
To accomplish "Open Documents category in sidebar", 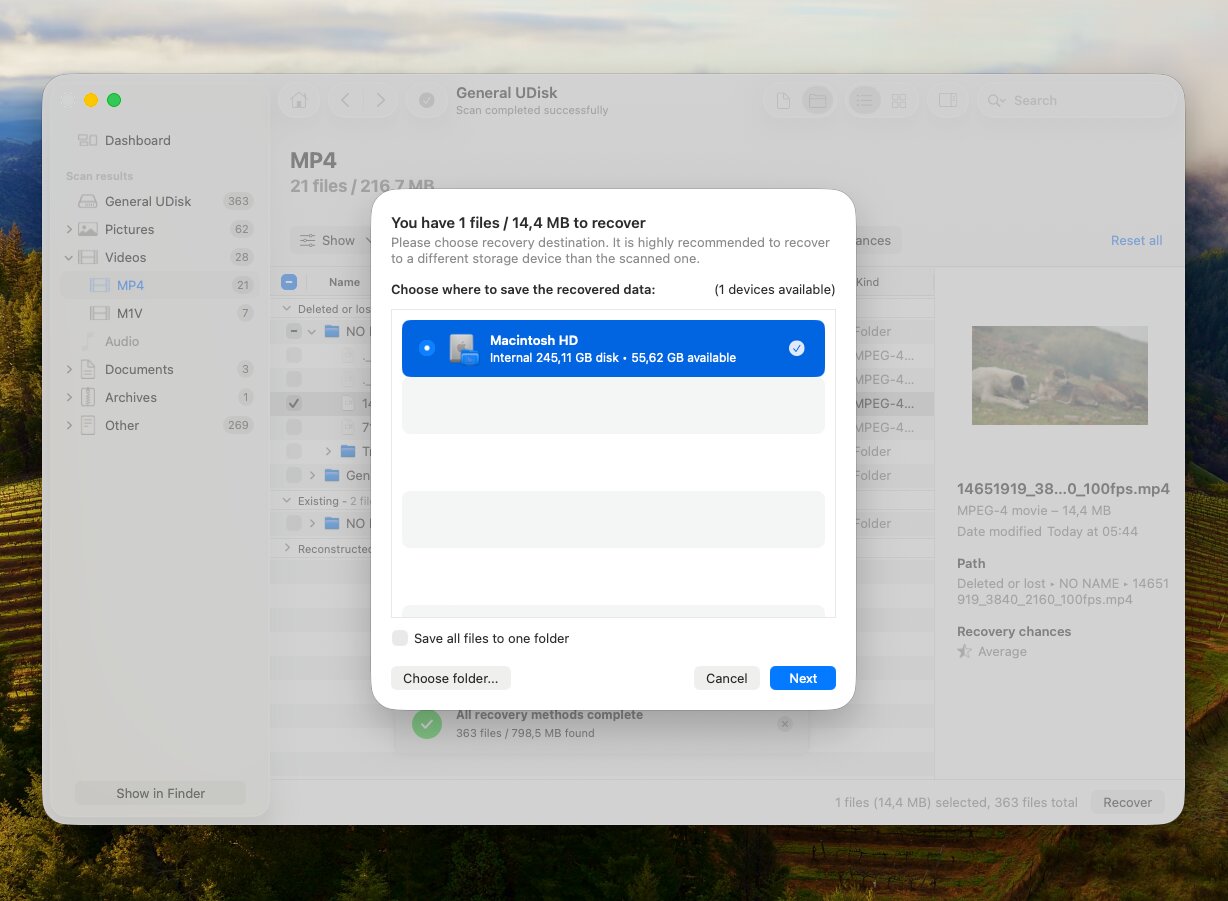I will pos(139,369).
